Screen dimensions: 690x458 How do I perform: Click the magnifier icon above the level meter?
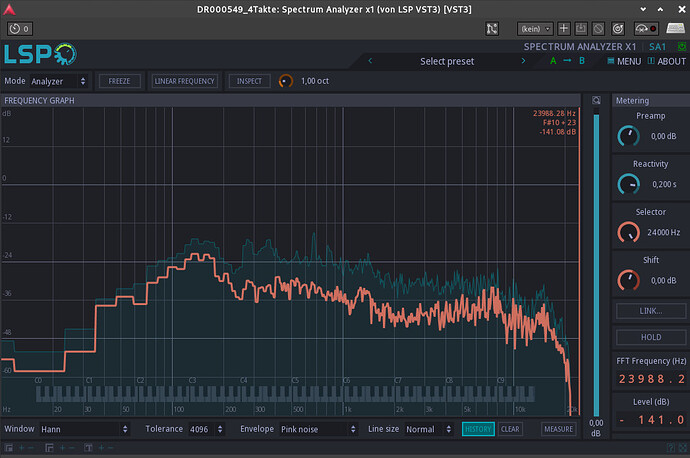(x=596, y=101)
